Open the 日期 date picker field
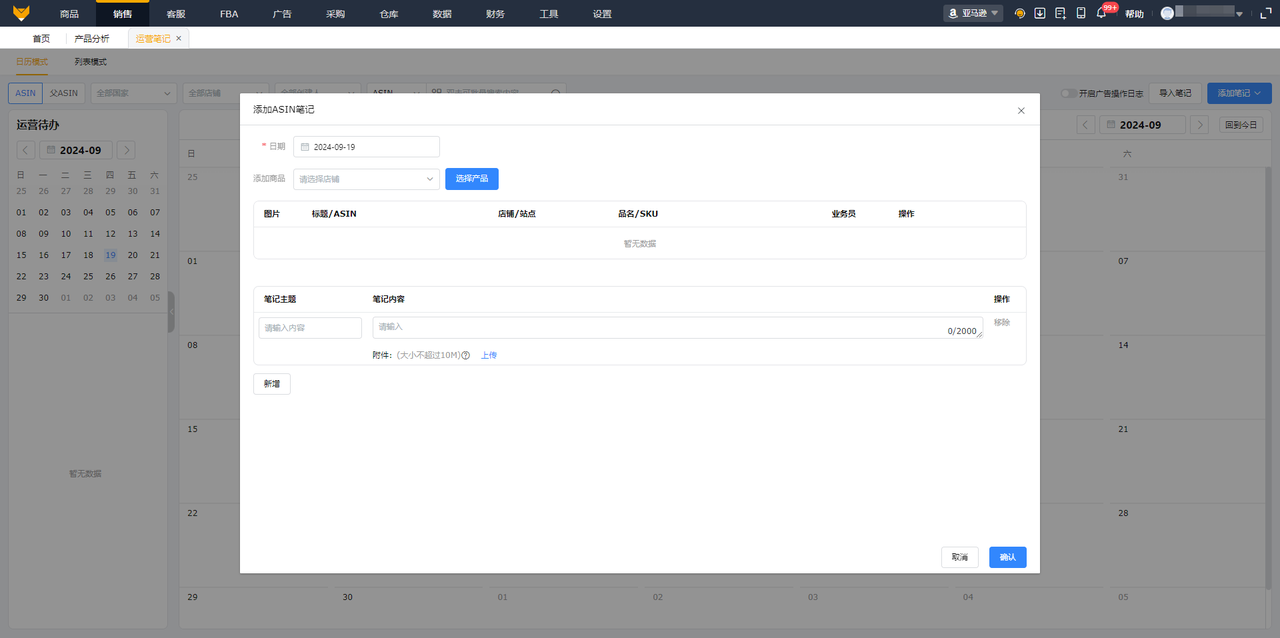 click(366, 147)
